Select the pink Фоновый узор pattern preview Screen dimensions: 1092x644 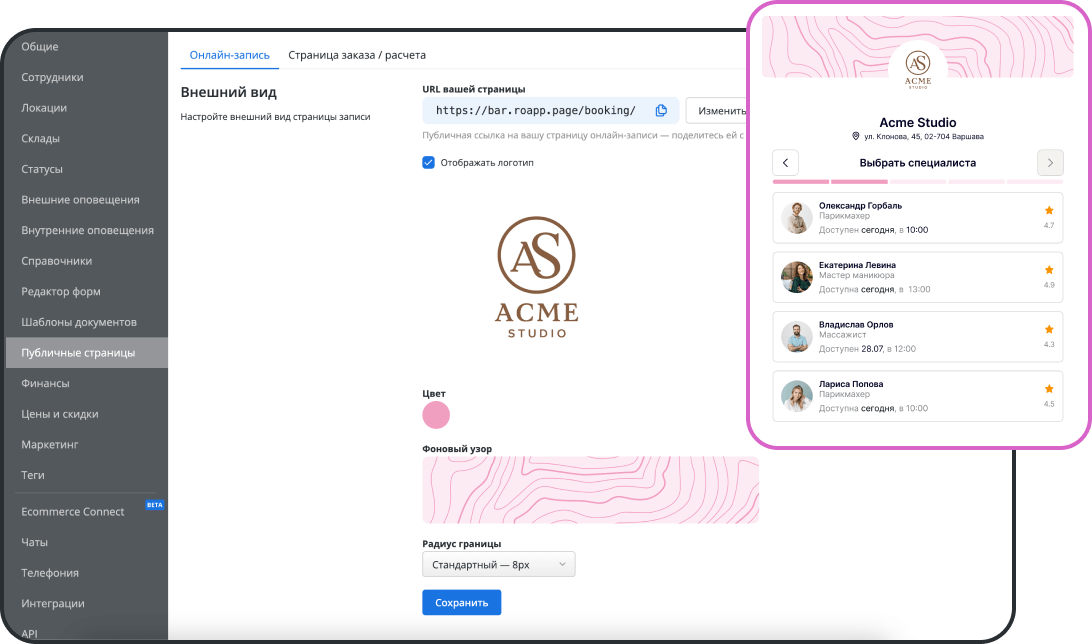[590, 490]
